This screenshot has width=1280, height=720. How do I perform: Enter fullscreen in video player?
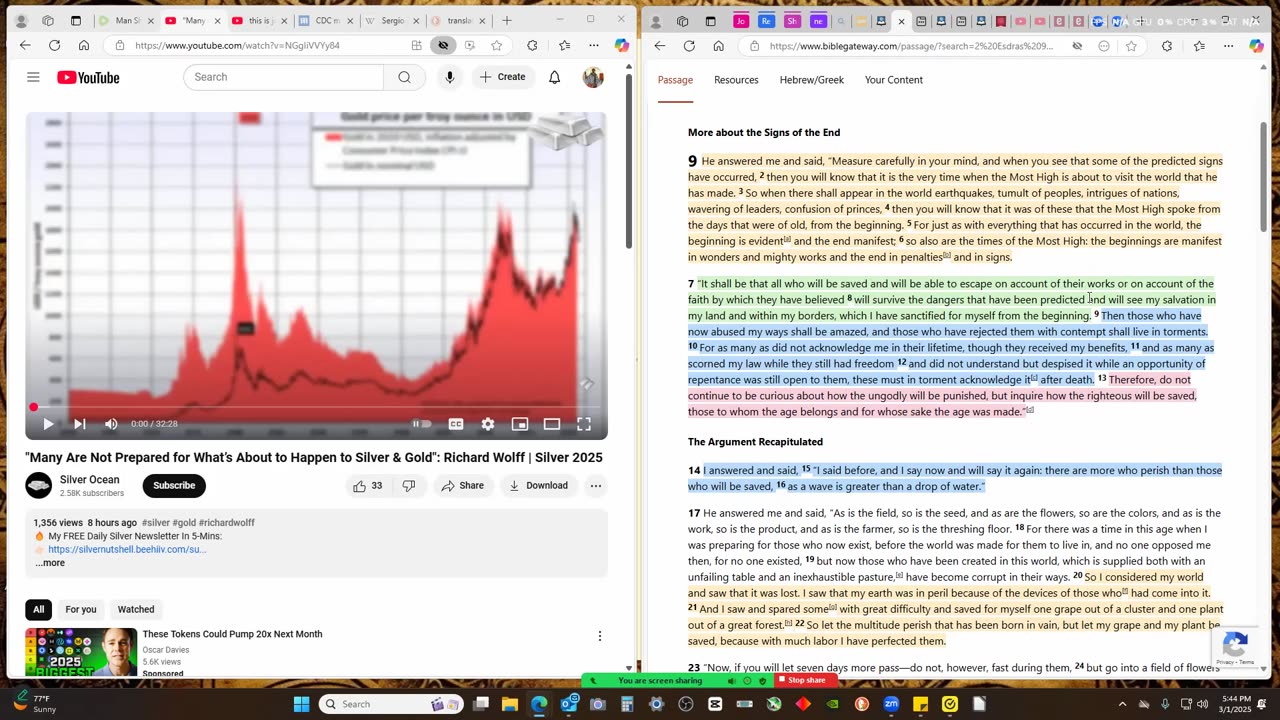584,424
